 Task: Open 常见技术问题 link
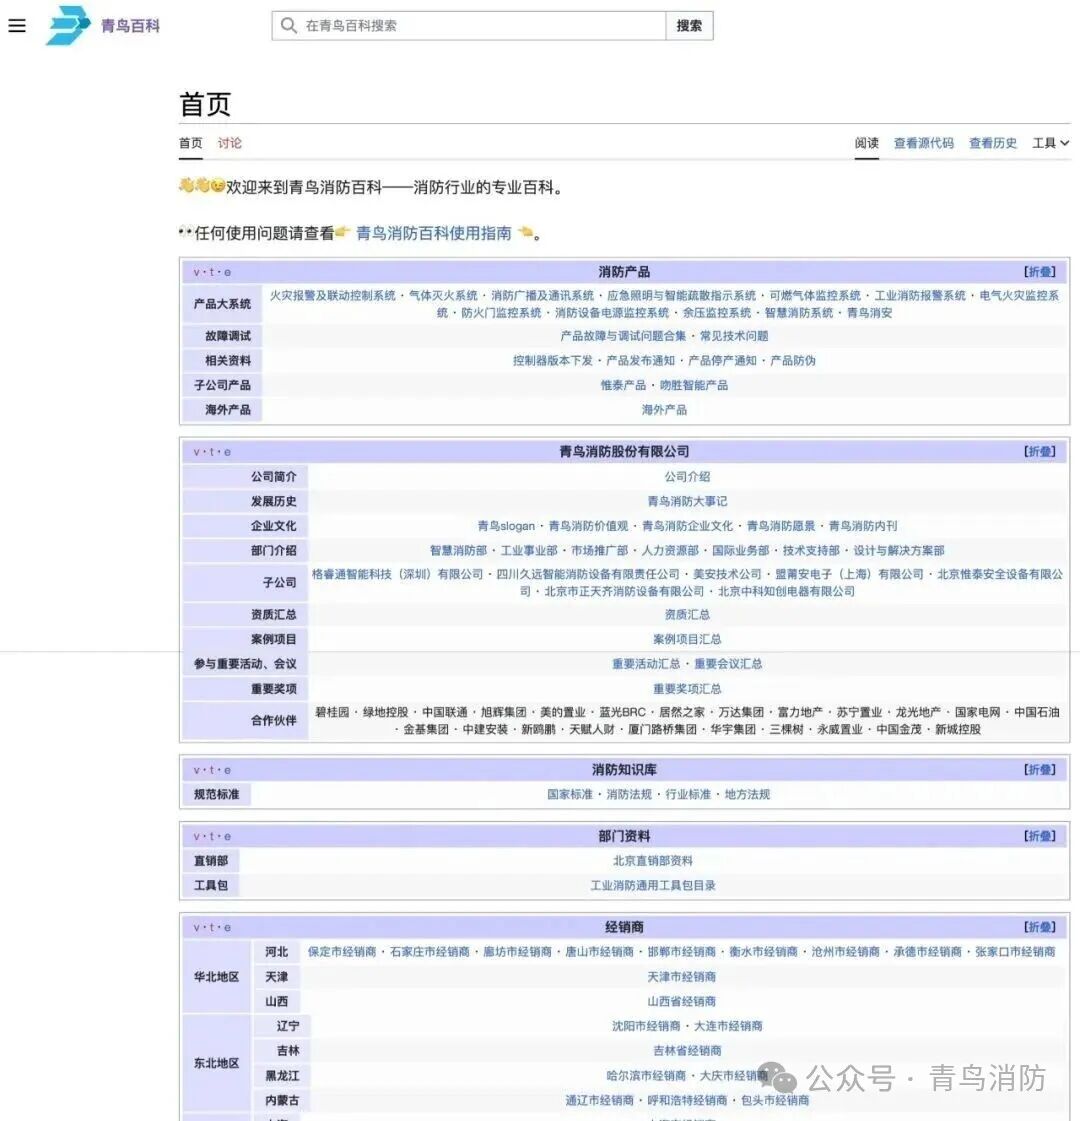coord(734,336)
